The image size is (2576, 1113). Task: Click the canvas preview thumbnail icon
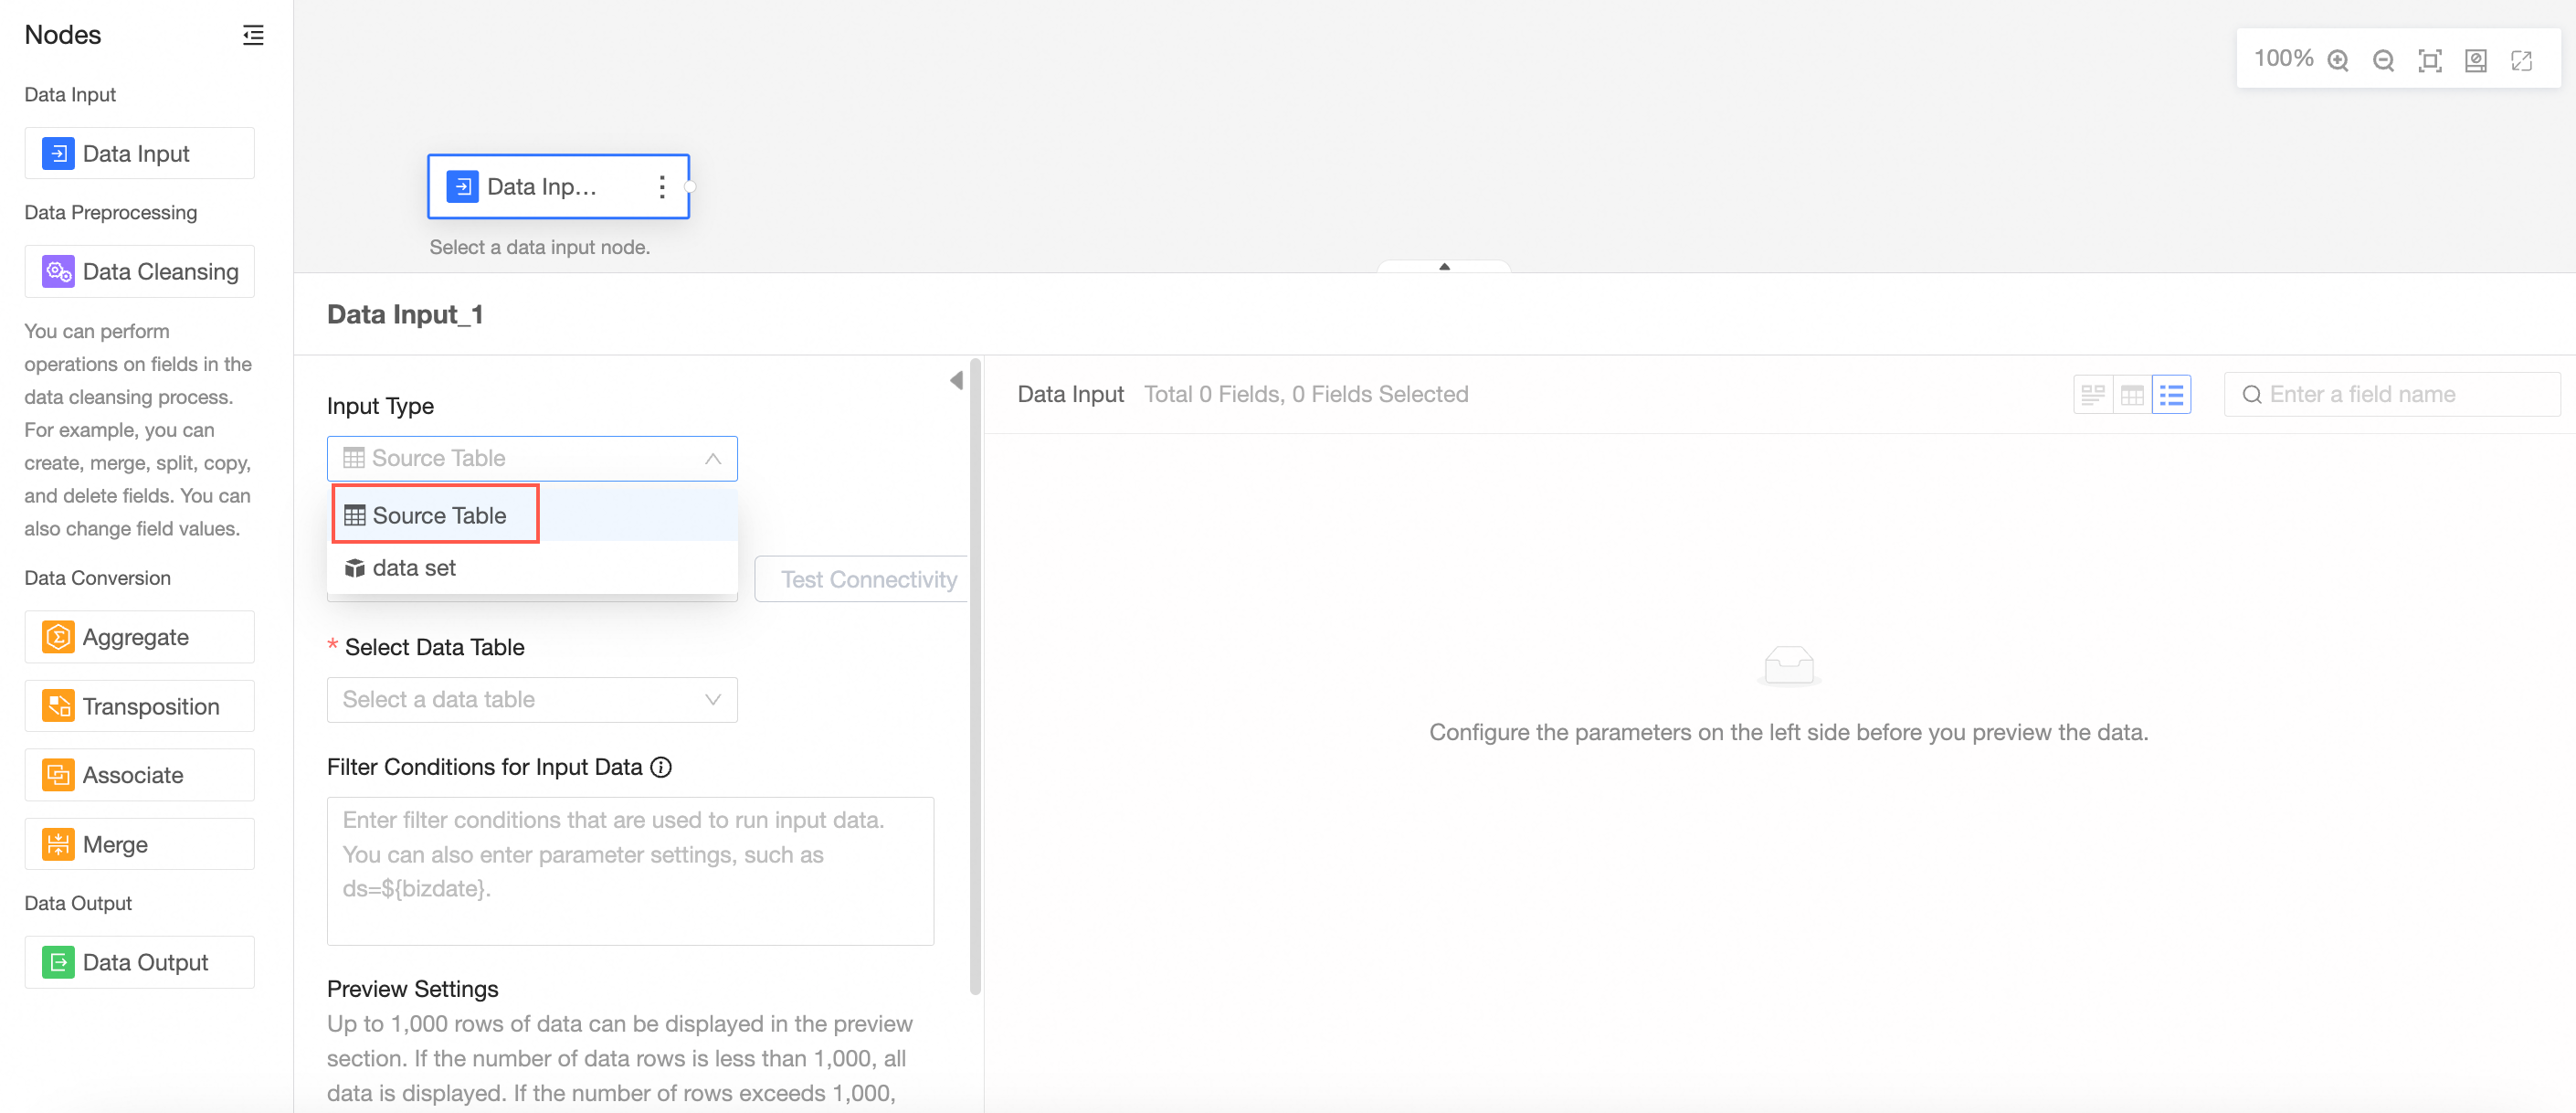tap(2475, 61)
